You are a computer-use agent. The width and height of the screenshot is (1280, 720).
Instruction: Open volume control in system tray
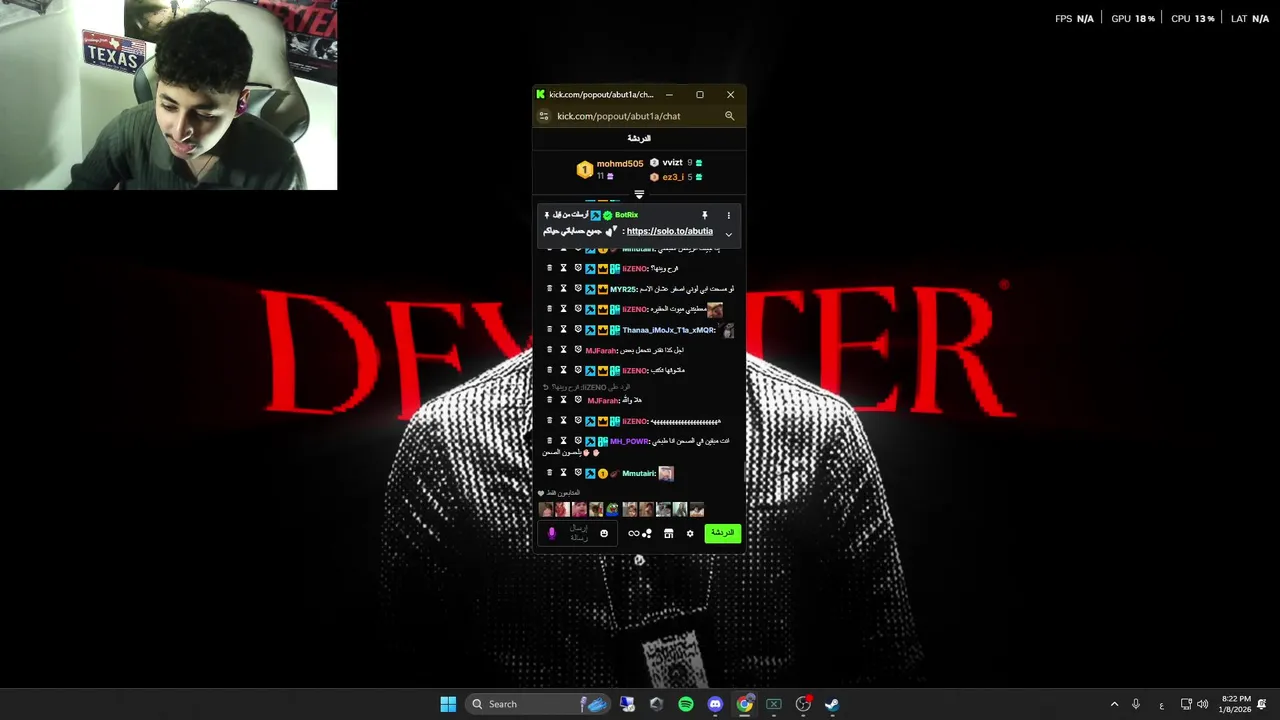click(x=1202, y=704)
